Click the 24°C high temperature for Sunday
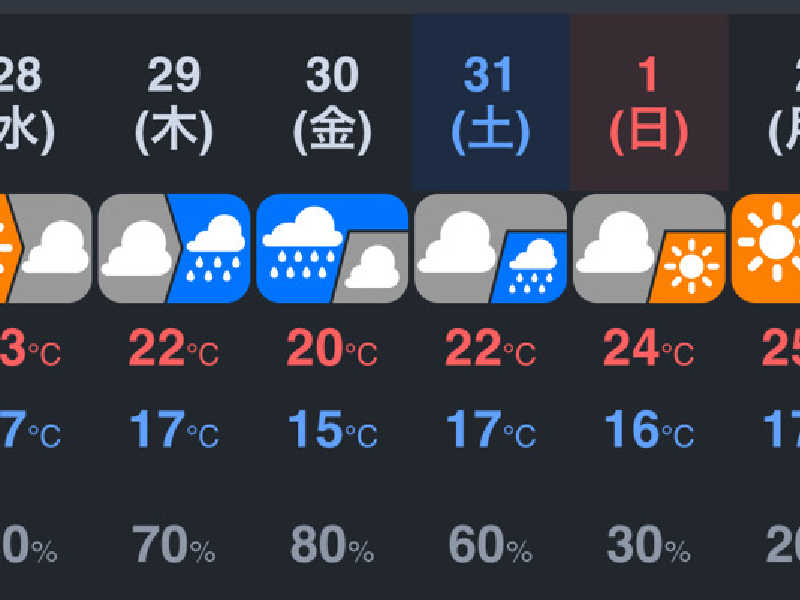The width and height of the screenshot is (800, 600). click(x=649, y=348)
